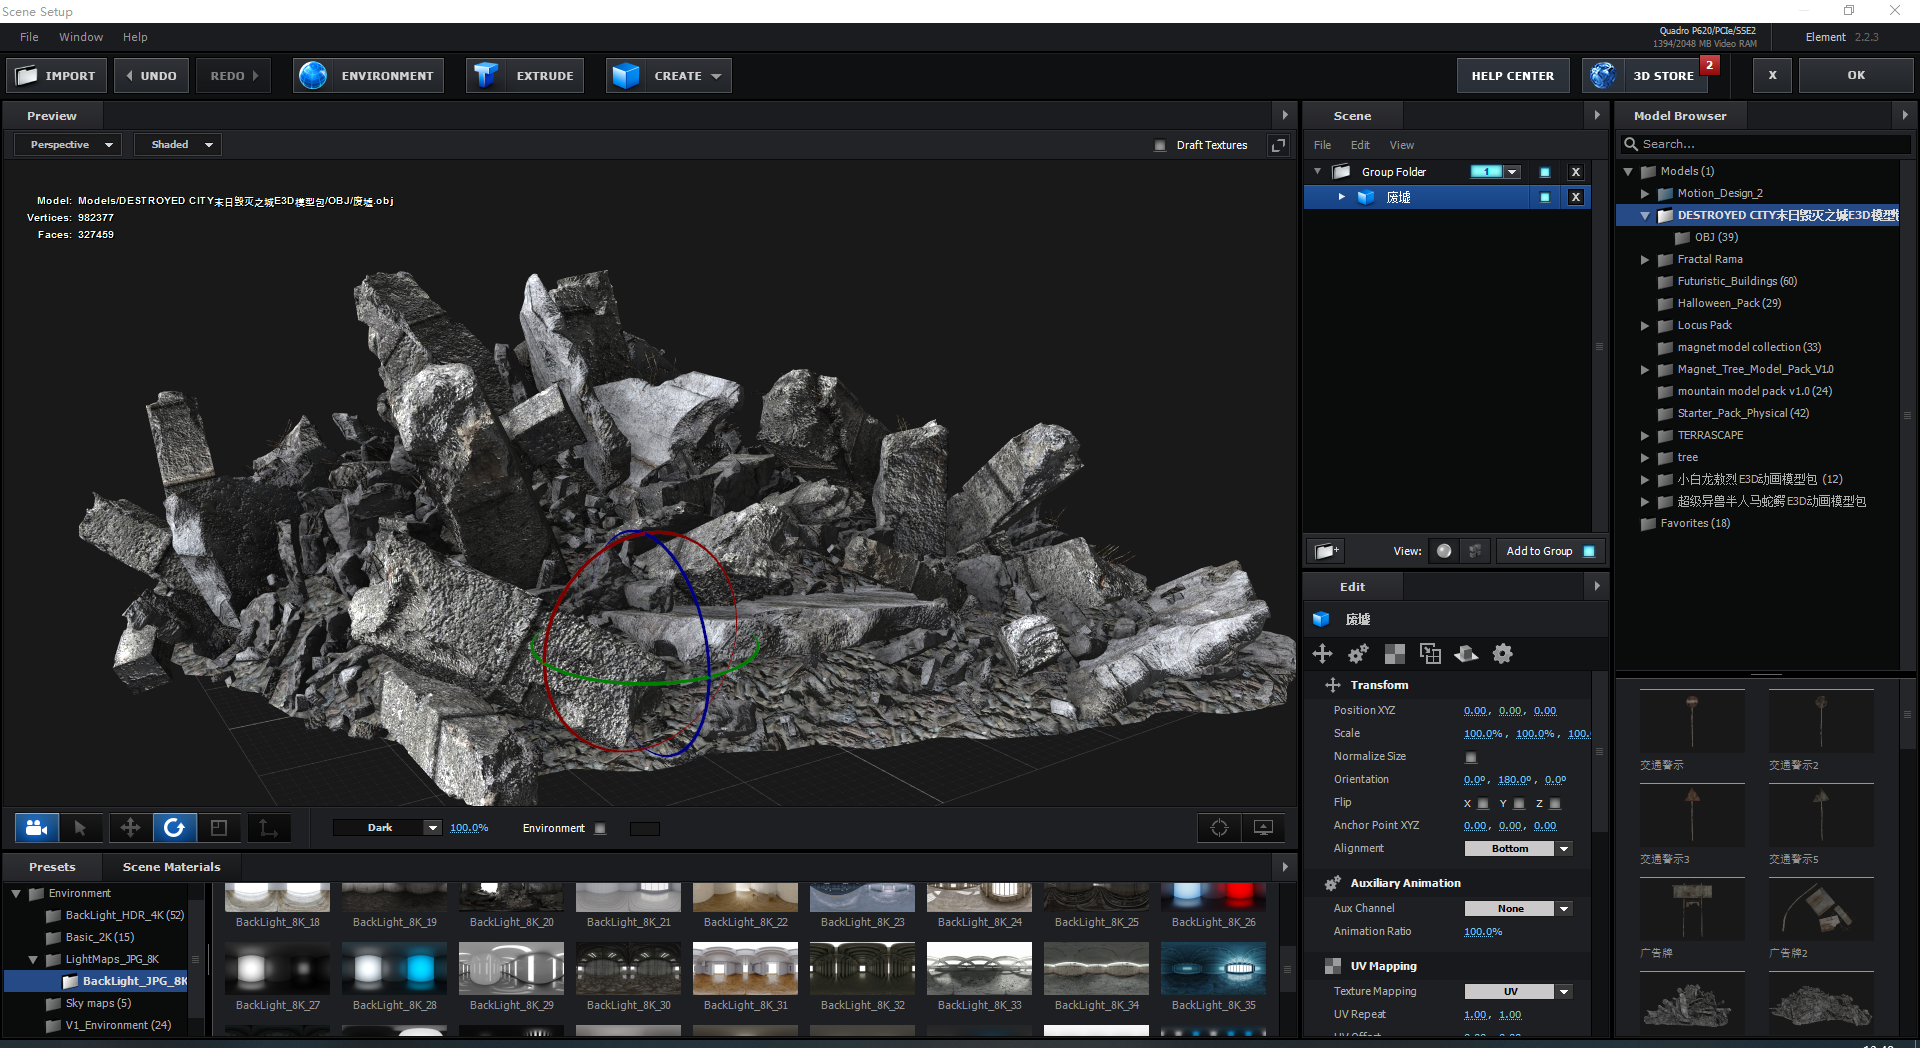Open the Create New Folder icon above View controls
The height and width of the screenshot is (1048, 1920).
coord(1325,551)
